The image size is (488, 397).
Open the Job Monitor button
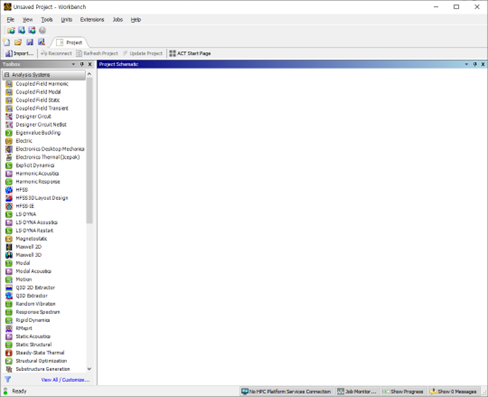[357, 391]
